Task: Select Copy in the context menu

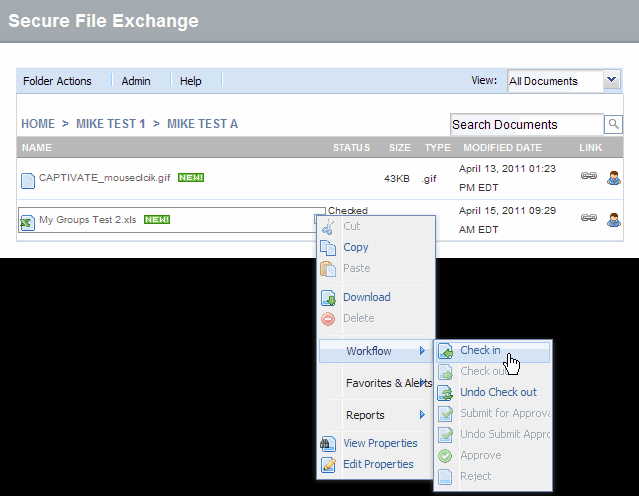Action: coord(355,247)
